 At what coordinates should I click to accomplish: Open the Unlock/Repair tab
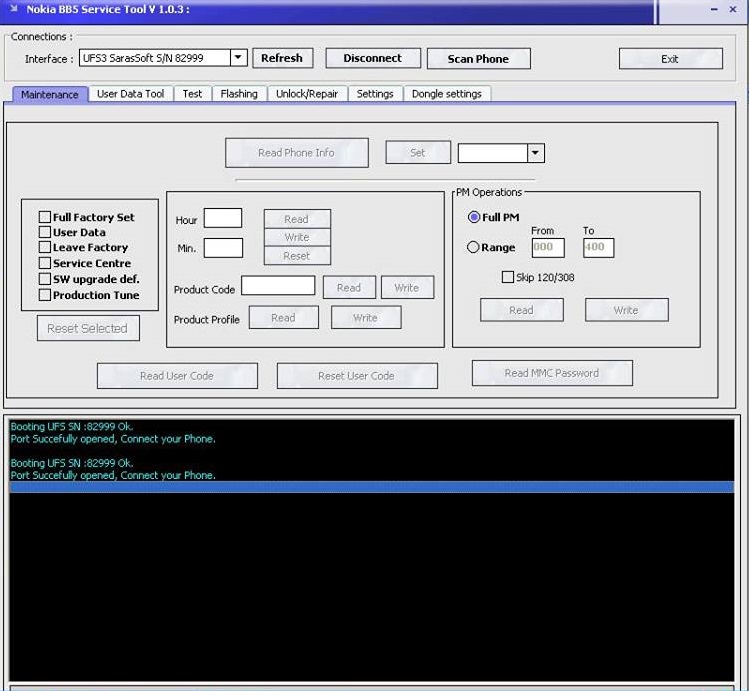point(307,94)
